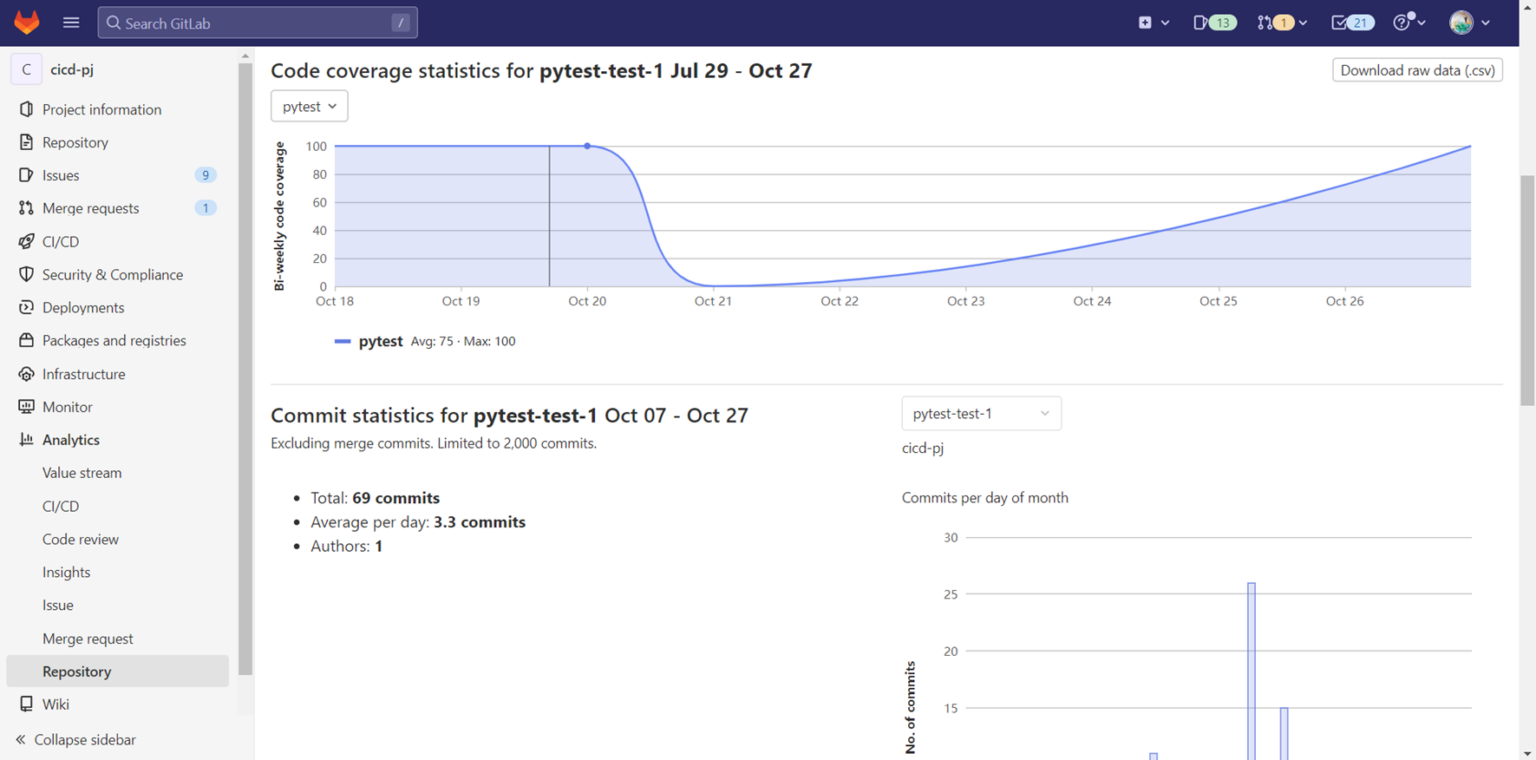Collapse the sidebar
The image size is (1536, 760).
74,739
